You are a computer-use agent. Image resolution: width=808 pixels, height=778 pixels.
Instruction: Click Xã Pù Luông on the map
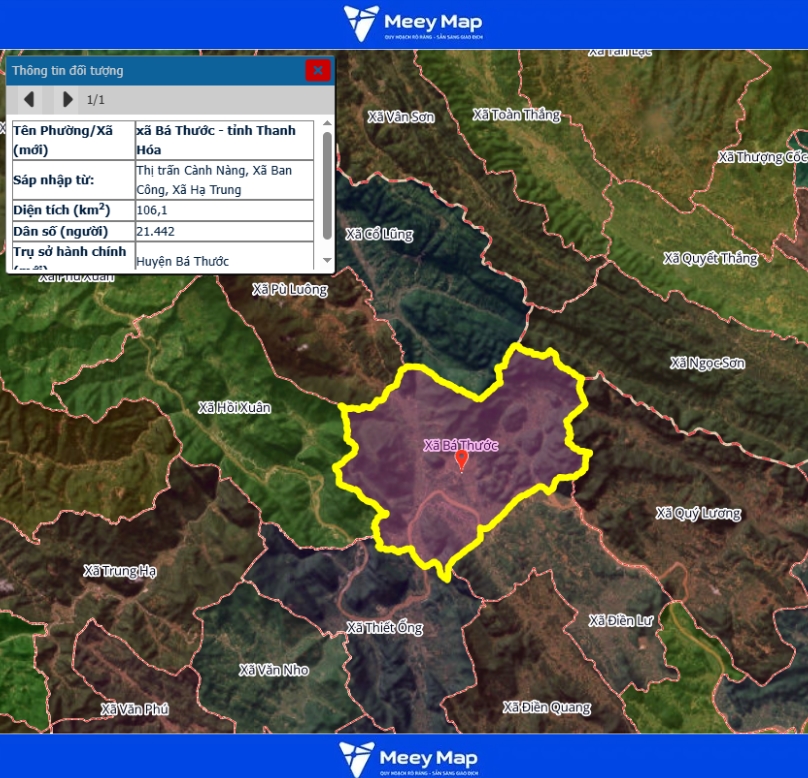click(x=289, y=289)
